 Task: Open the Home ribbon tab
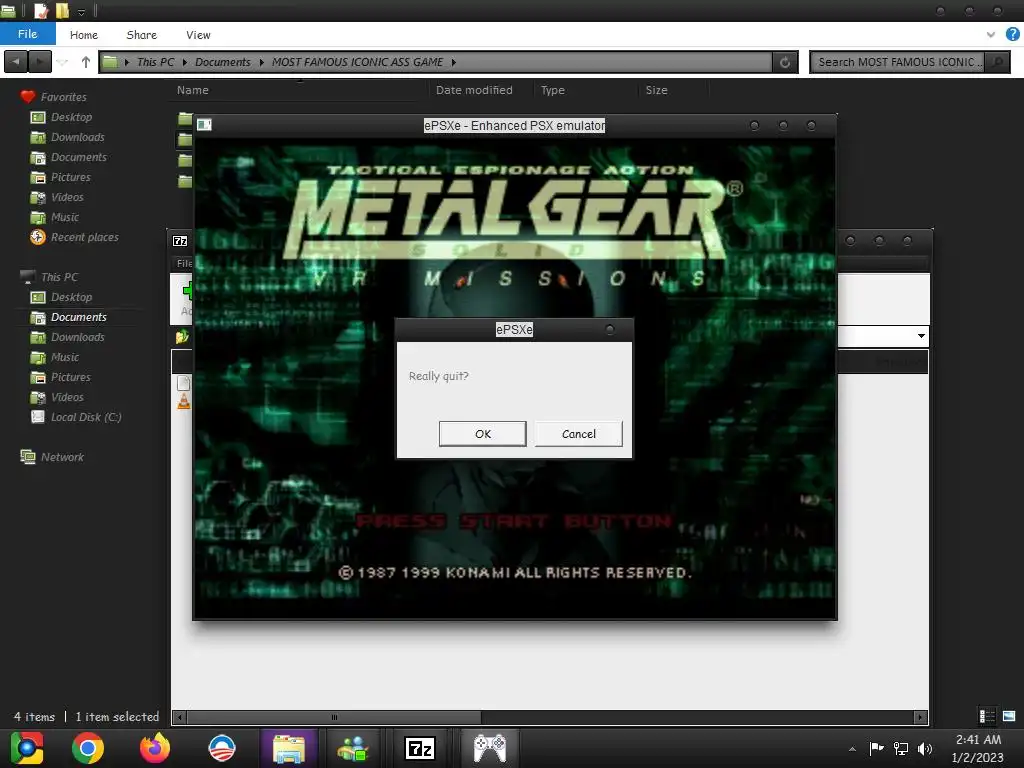tap(84, 35)
